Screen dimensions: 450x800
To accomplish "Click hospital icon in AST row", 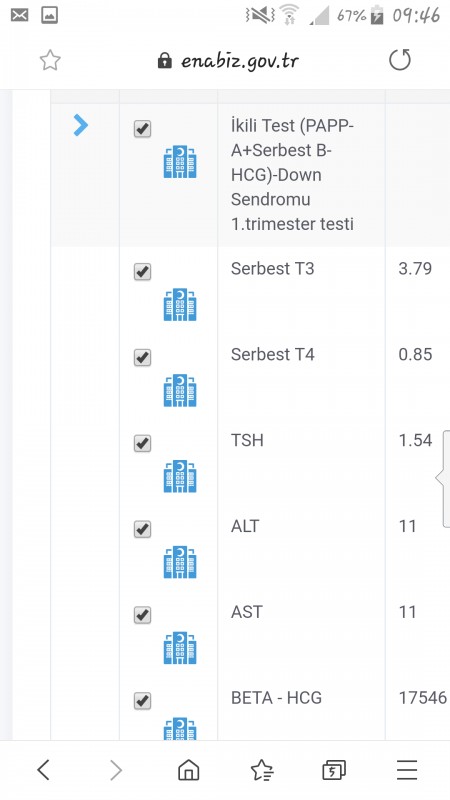I will [180, 647].
